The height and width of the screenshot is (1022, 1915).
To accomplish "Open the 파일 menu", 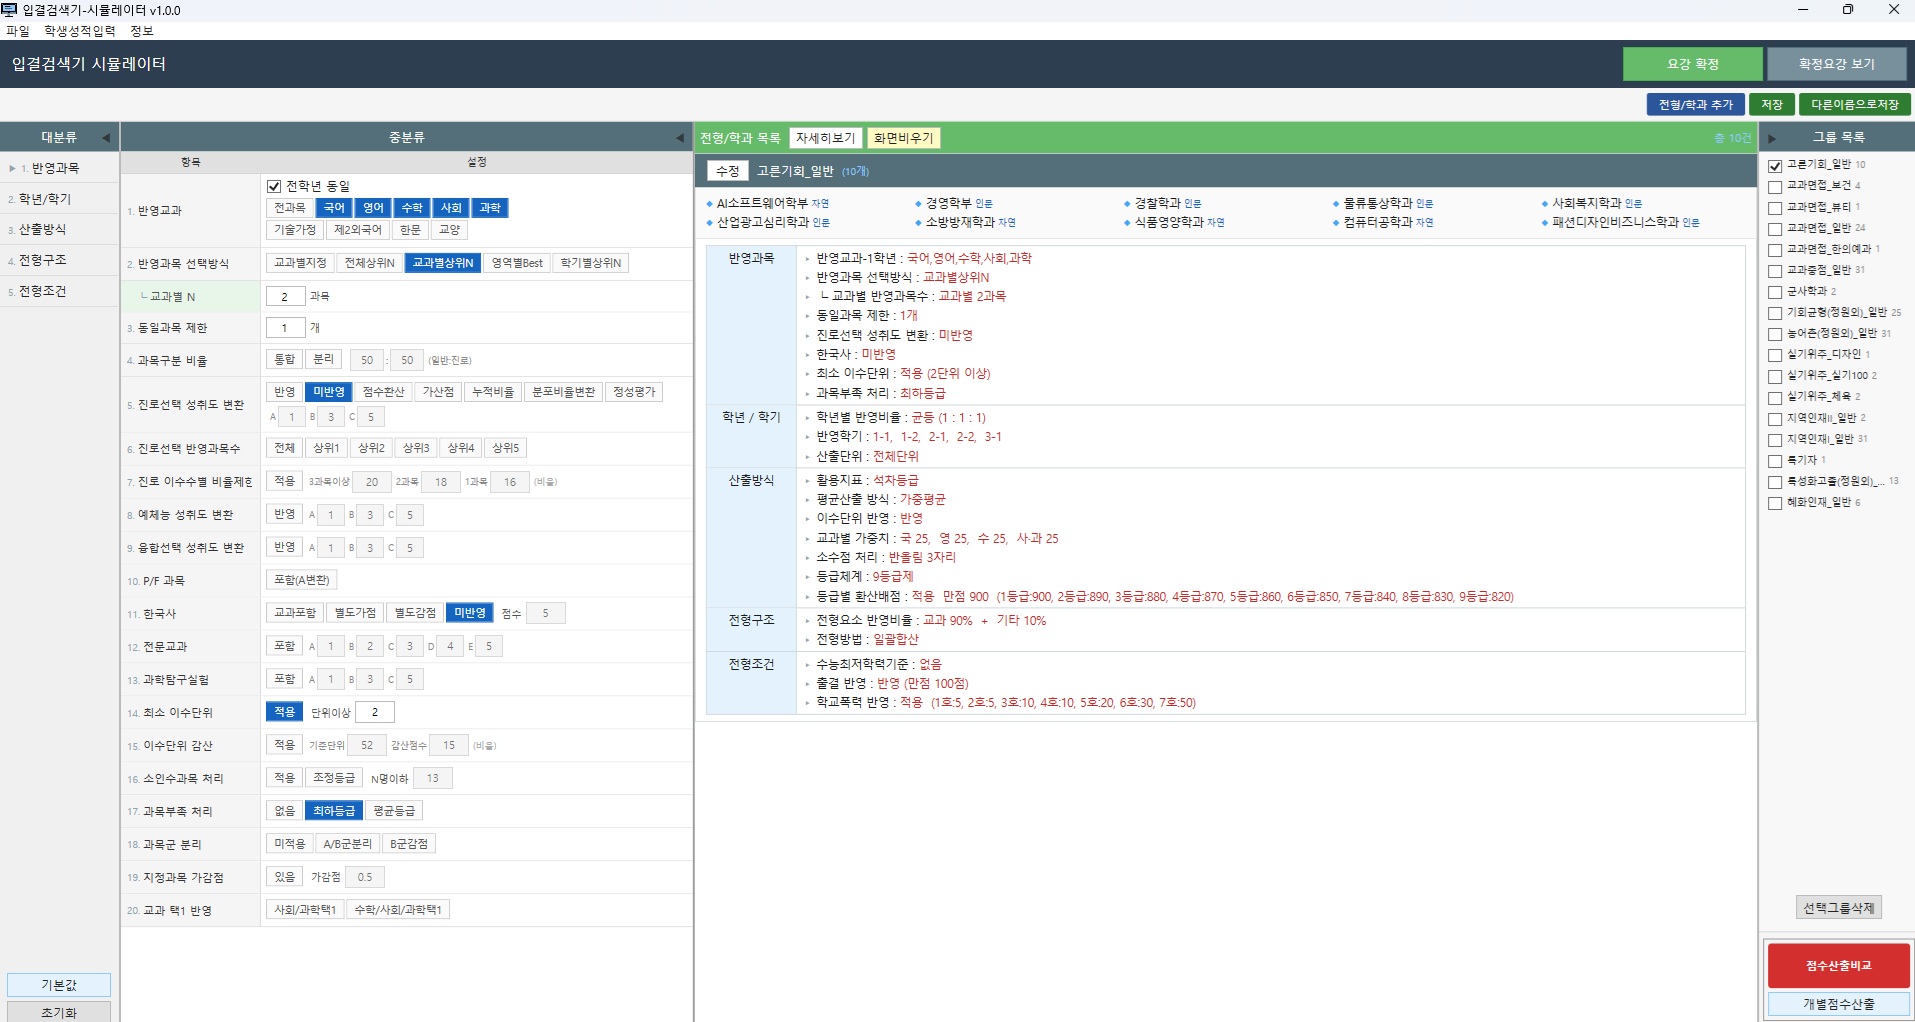I will tap(18, 31).
